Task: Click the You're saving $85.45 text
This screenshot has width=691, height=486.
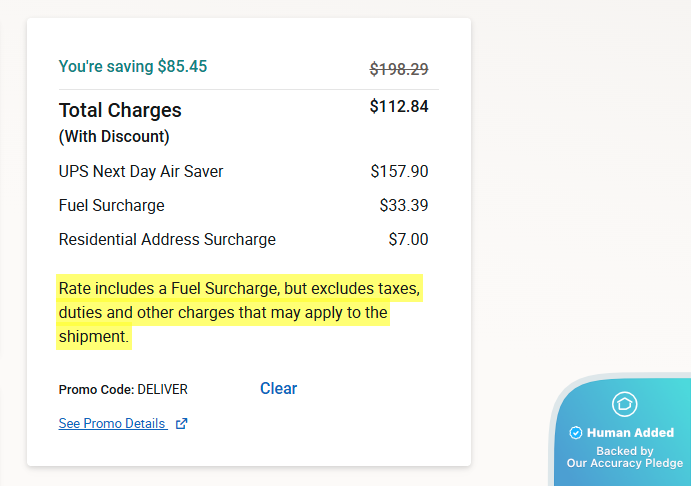Action: (x=133, y=67)
